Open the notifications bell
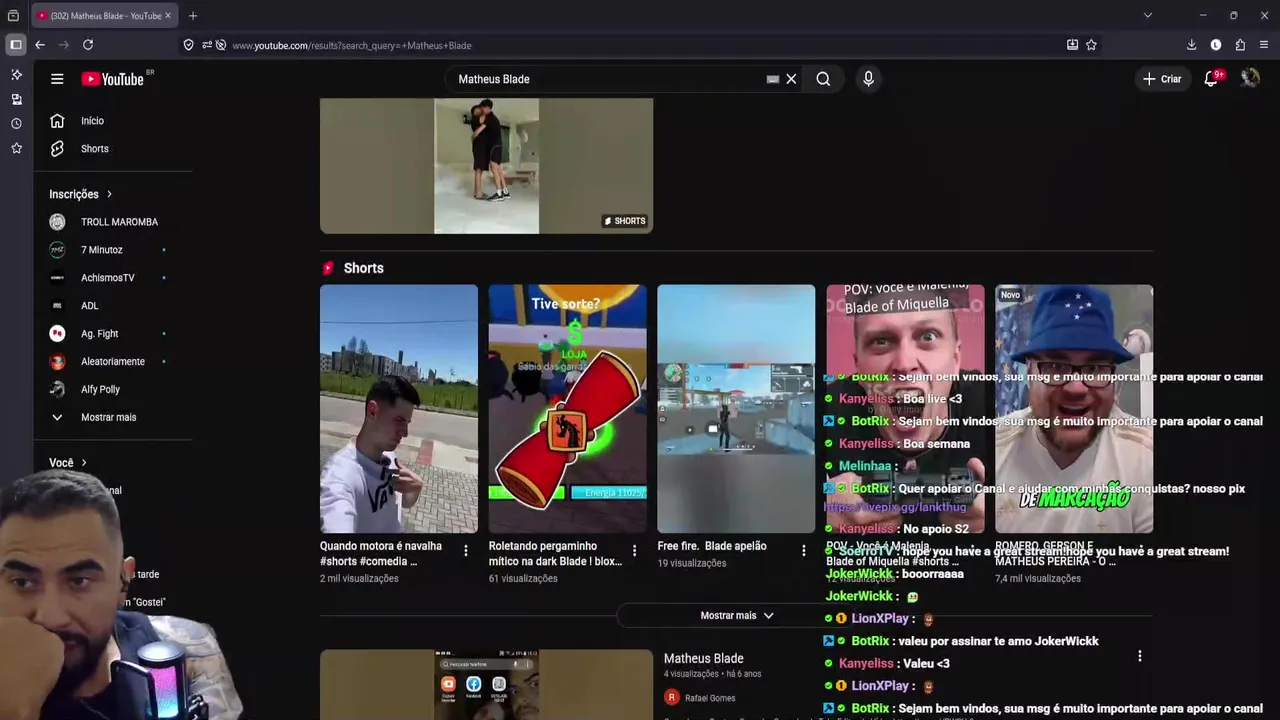 tap(1212, 79)
